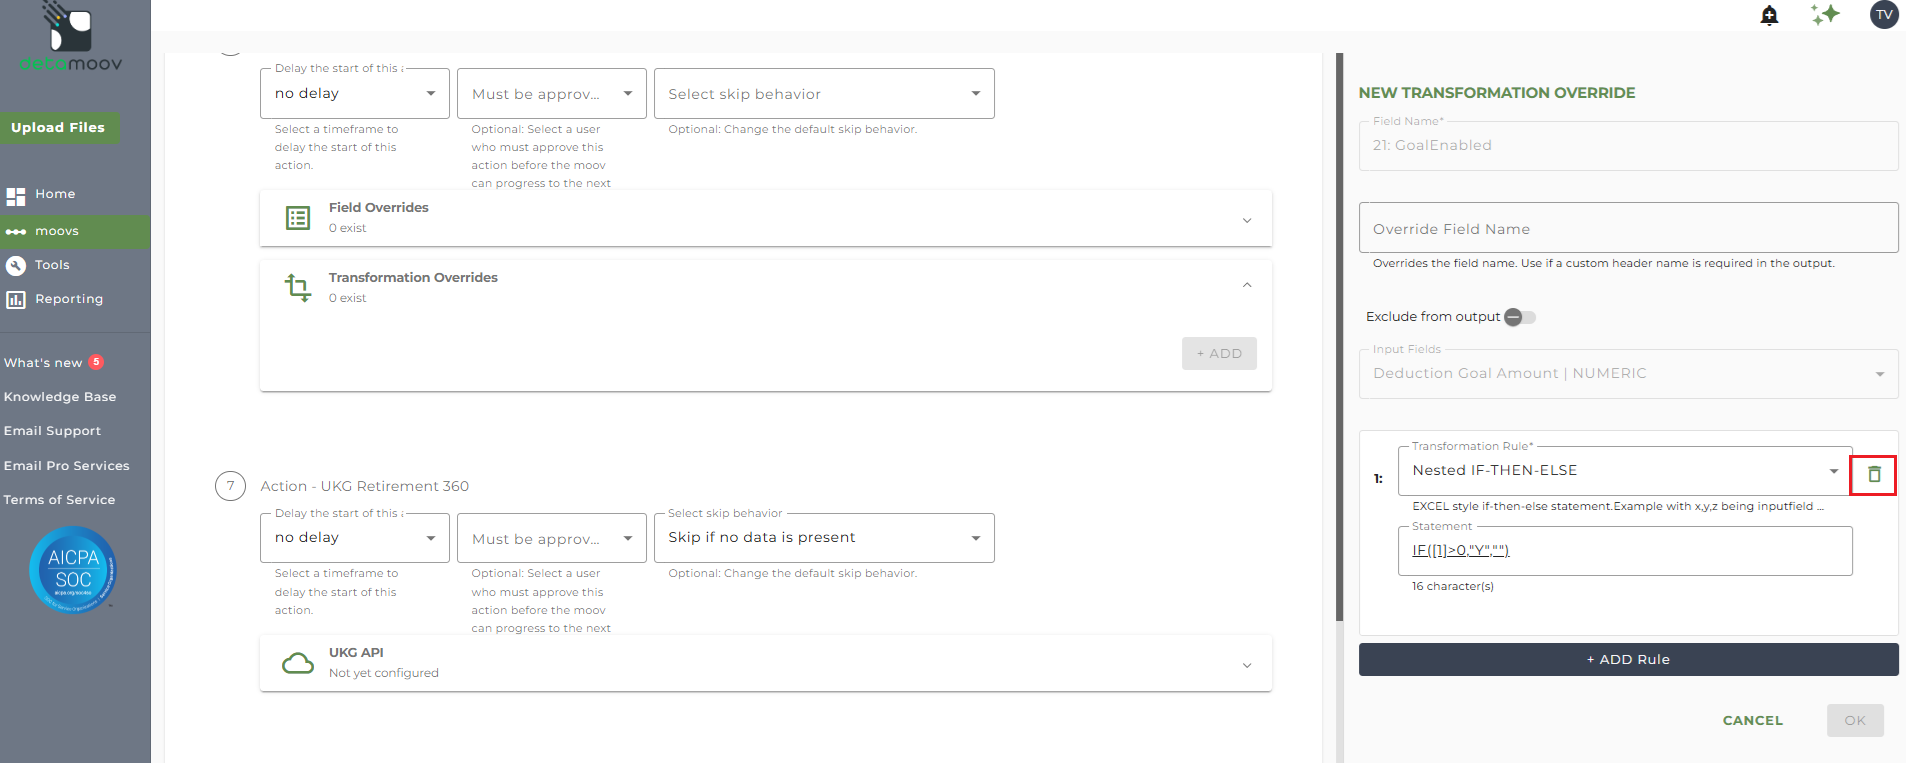Delete transformation rule 1 with trash icon
Screen dimensions: 1906x763
point(1873,475)
